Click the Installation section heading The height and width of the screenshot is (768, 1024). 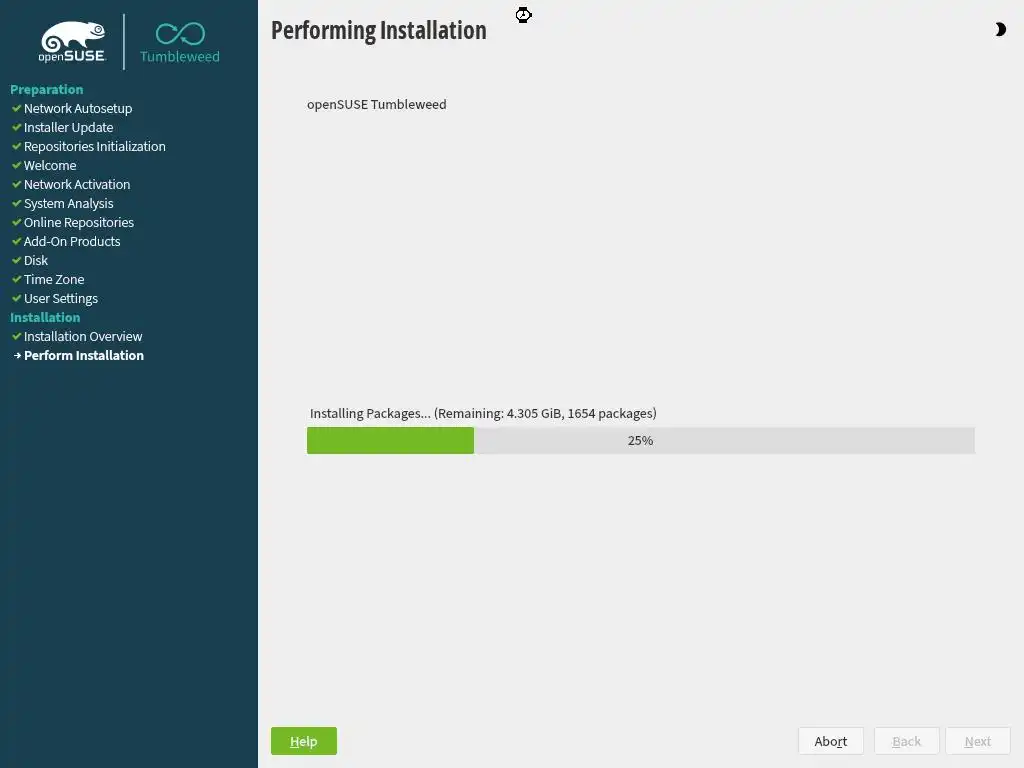45,317
